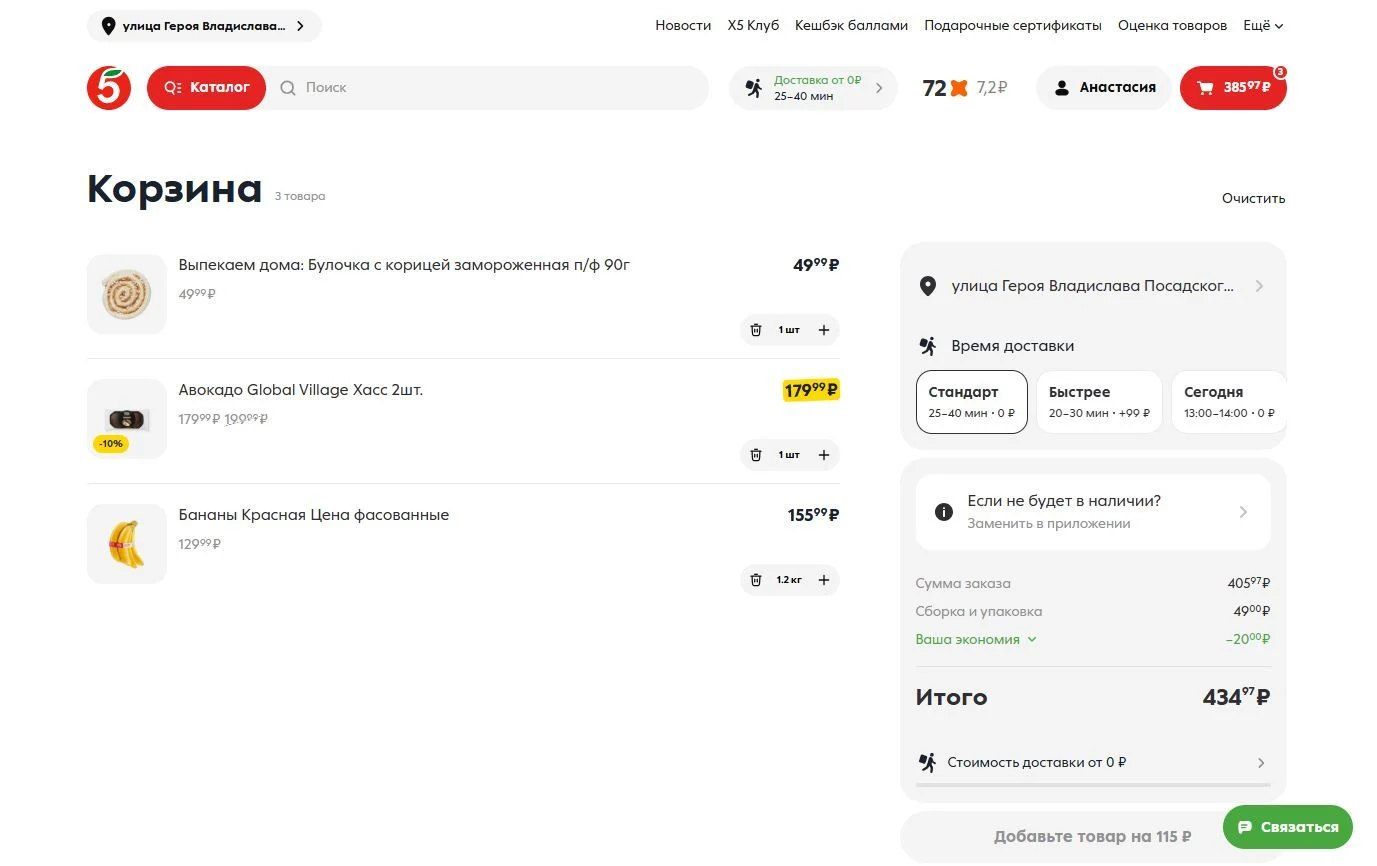Open Выпекаем дома: Булочка с корицей product title
The width and height of the screenshot is (1377, 866).
click(404, 265)
